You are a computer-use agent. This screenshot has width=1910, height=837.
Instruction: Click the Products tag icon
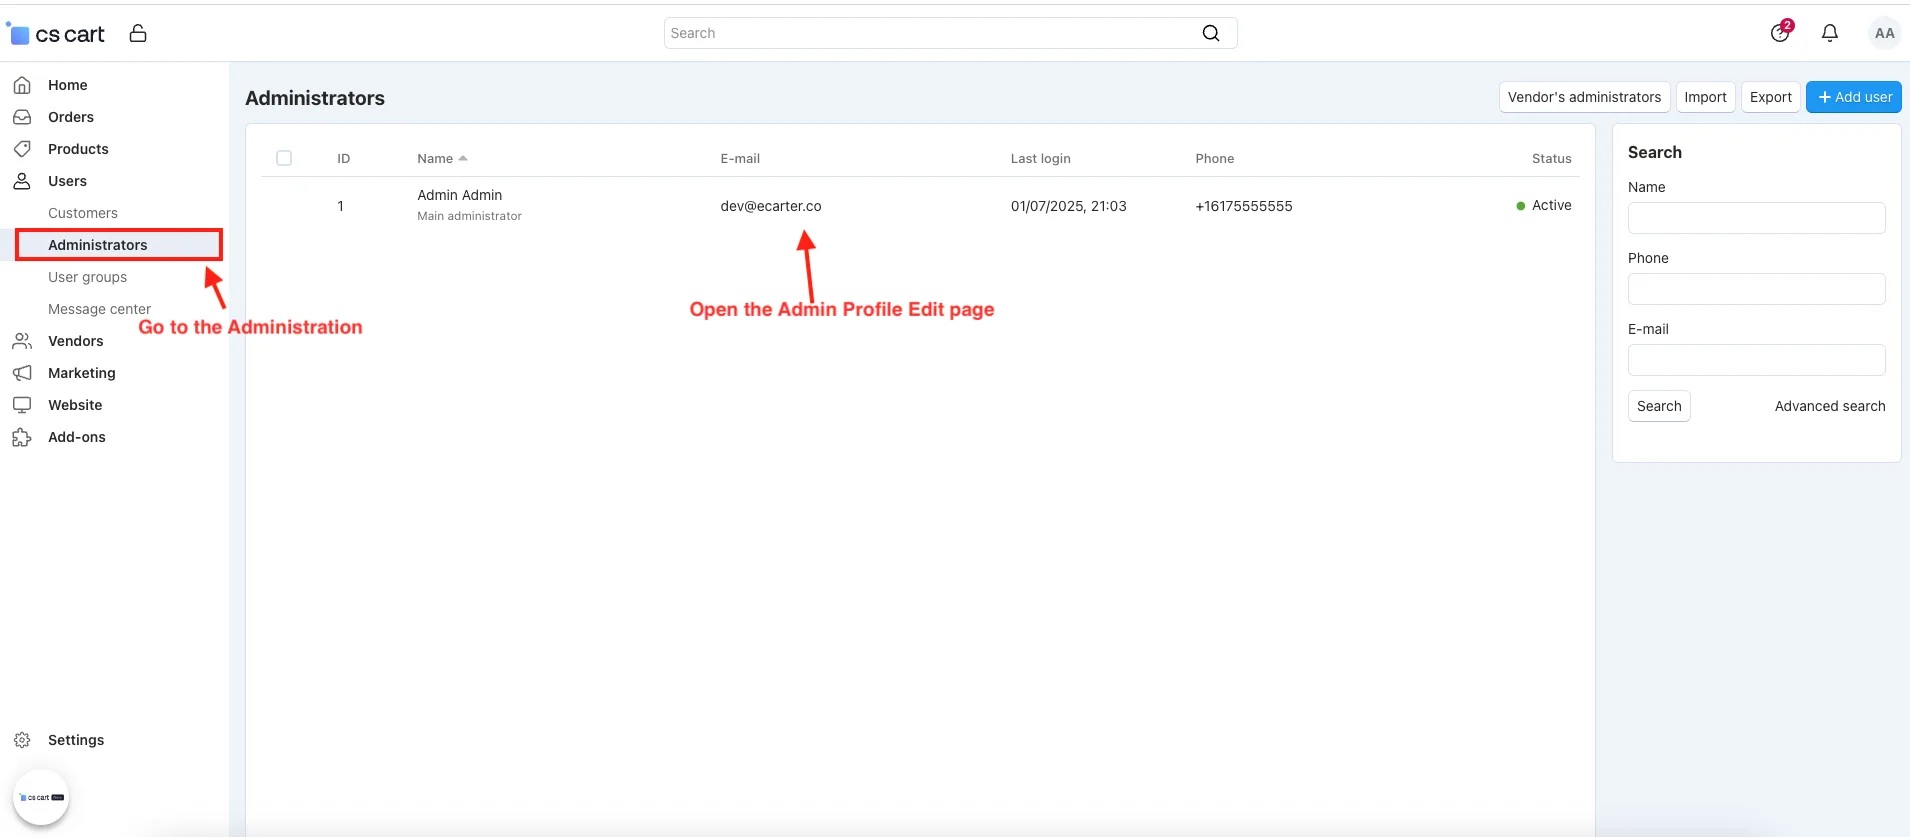22,149
